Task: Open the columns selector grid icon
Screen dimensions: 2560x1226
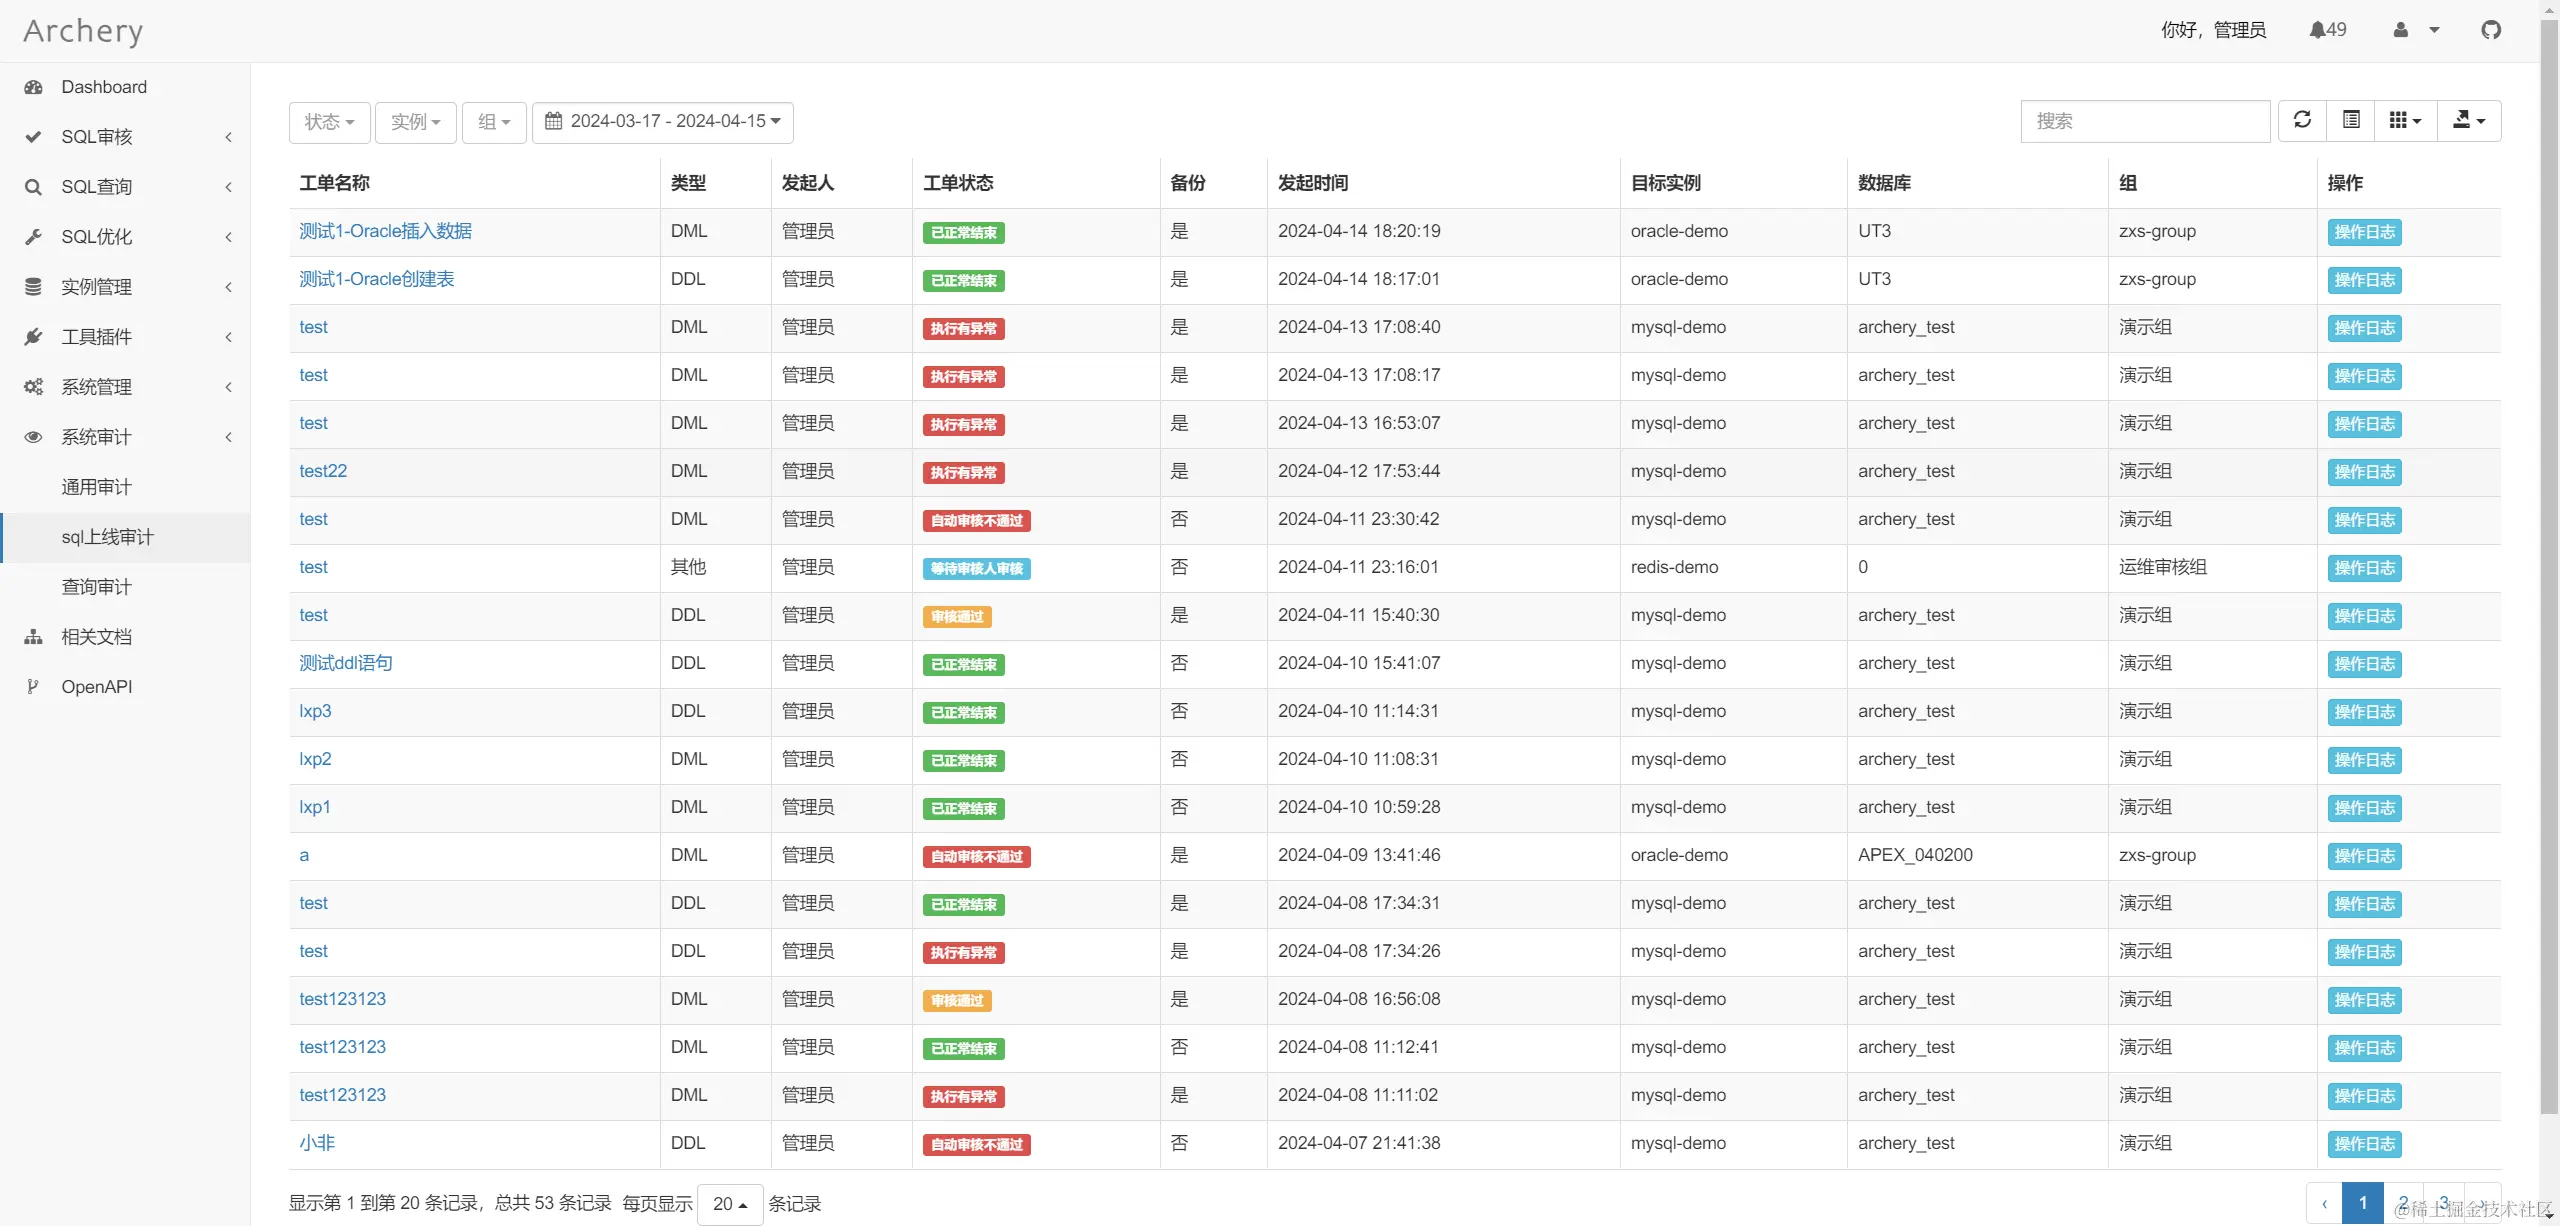Action: tap(2404, 120)
